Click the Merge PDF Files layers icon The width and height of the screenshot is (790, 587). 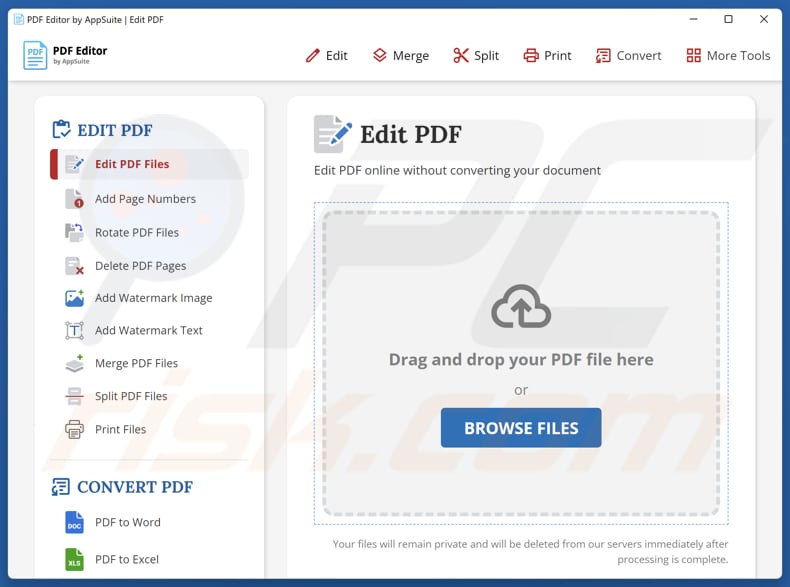tap(74, 364)
